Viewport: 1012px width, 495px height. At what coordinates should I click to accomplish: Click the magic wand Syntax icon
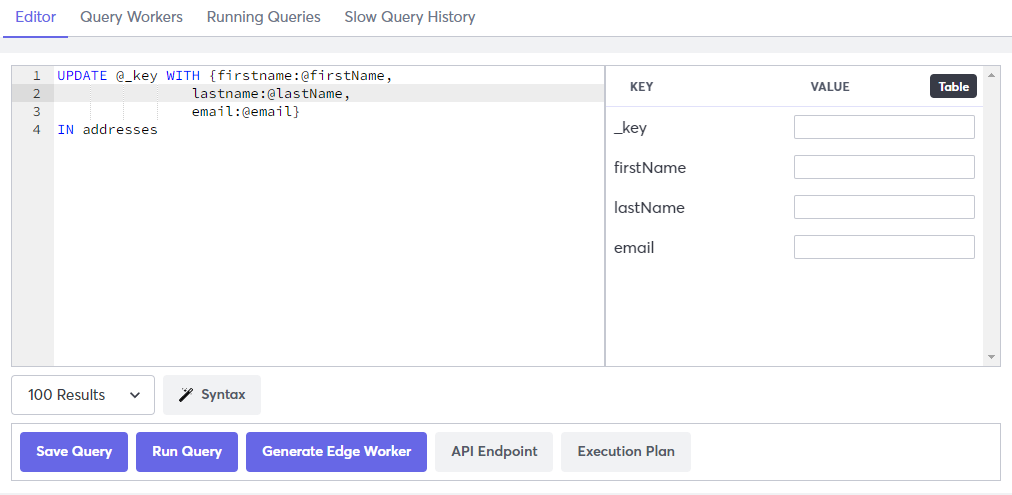click(x=186, y=395)
